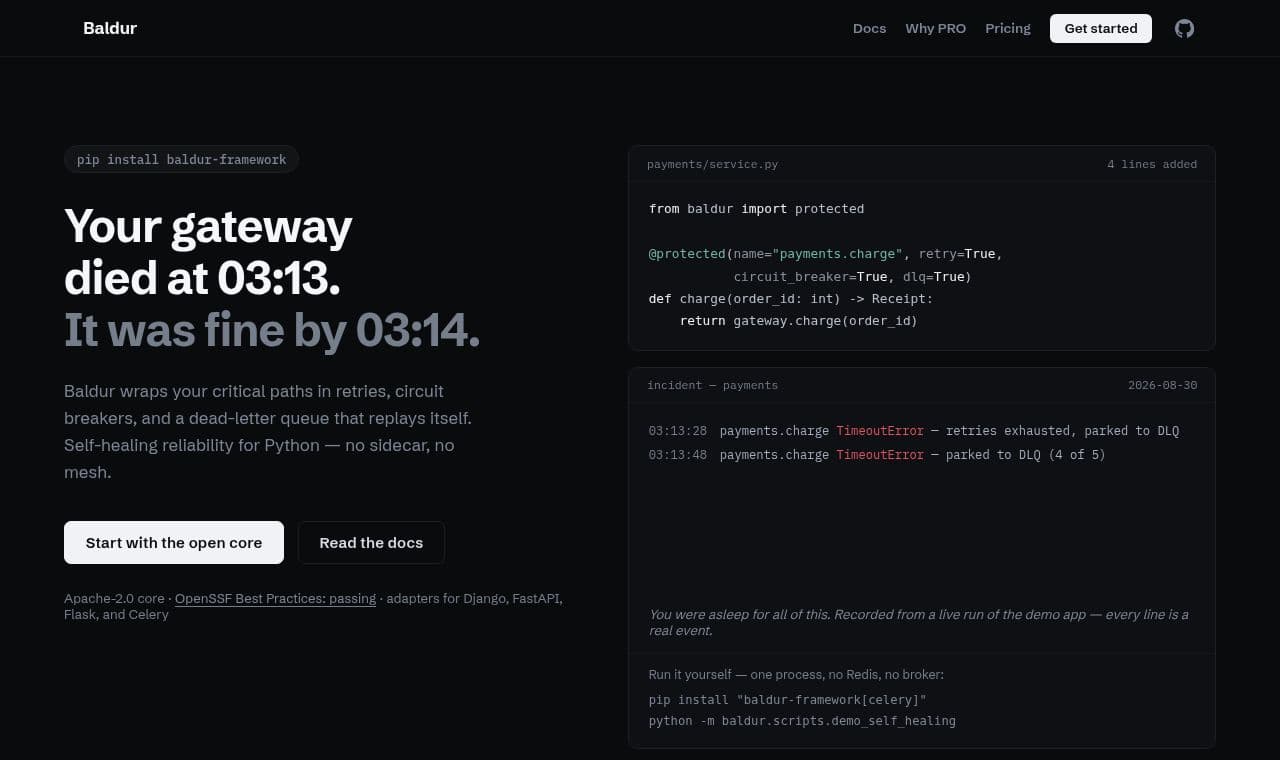Viewport: 1280px width, 760px height.
Task: Open the Docs menu item
Action: [x=869, y=28]
